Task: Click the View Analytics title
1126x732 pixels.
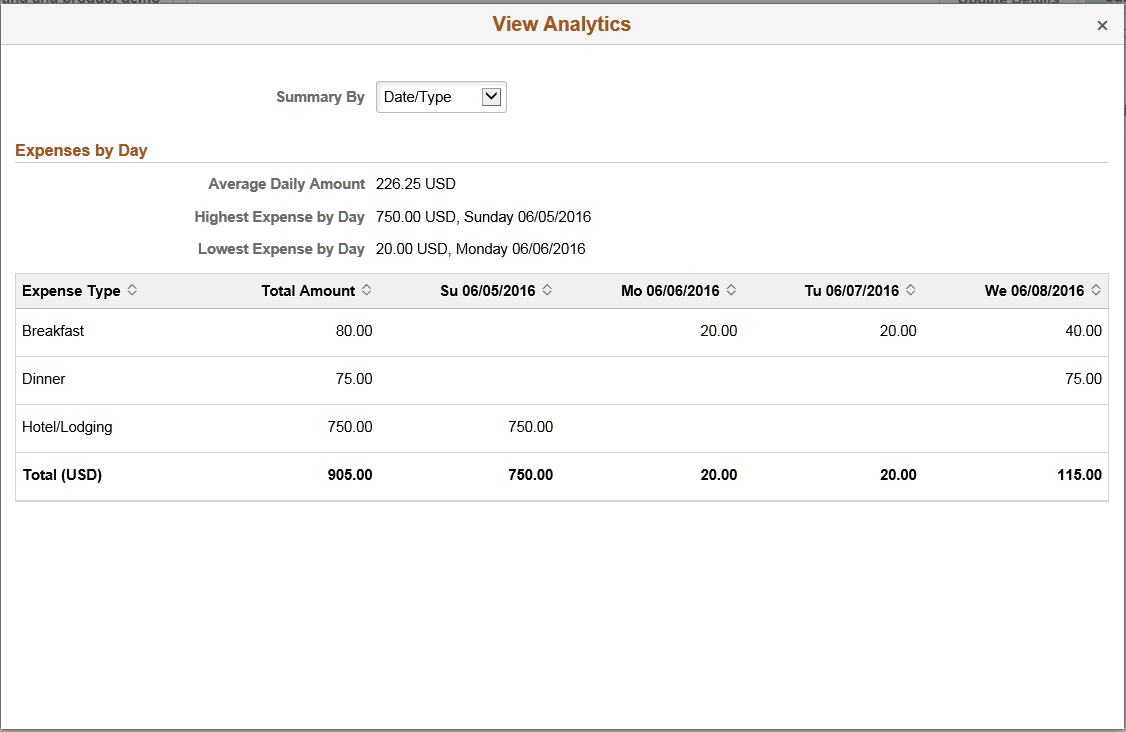Action: click(x=561, y=23)
